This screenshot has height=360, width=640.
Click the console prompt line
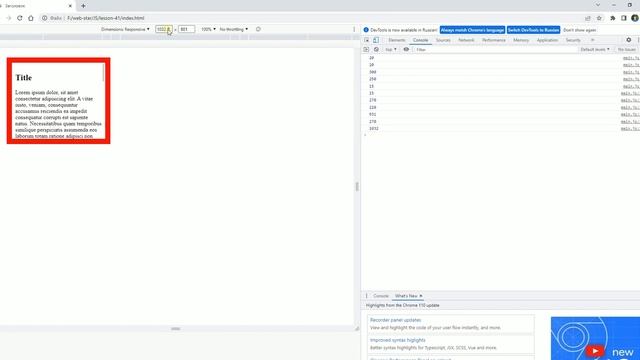pyautogui.click(x=500, y=136)
